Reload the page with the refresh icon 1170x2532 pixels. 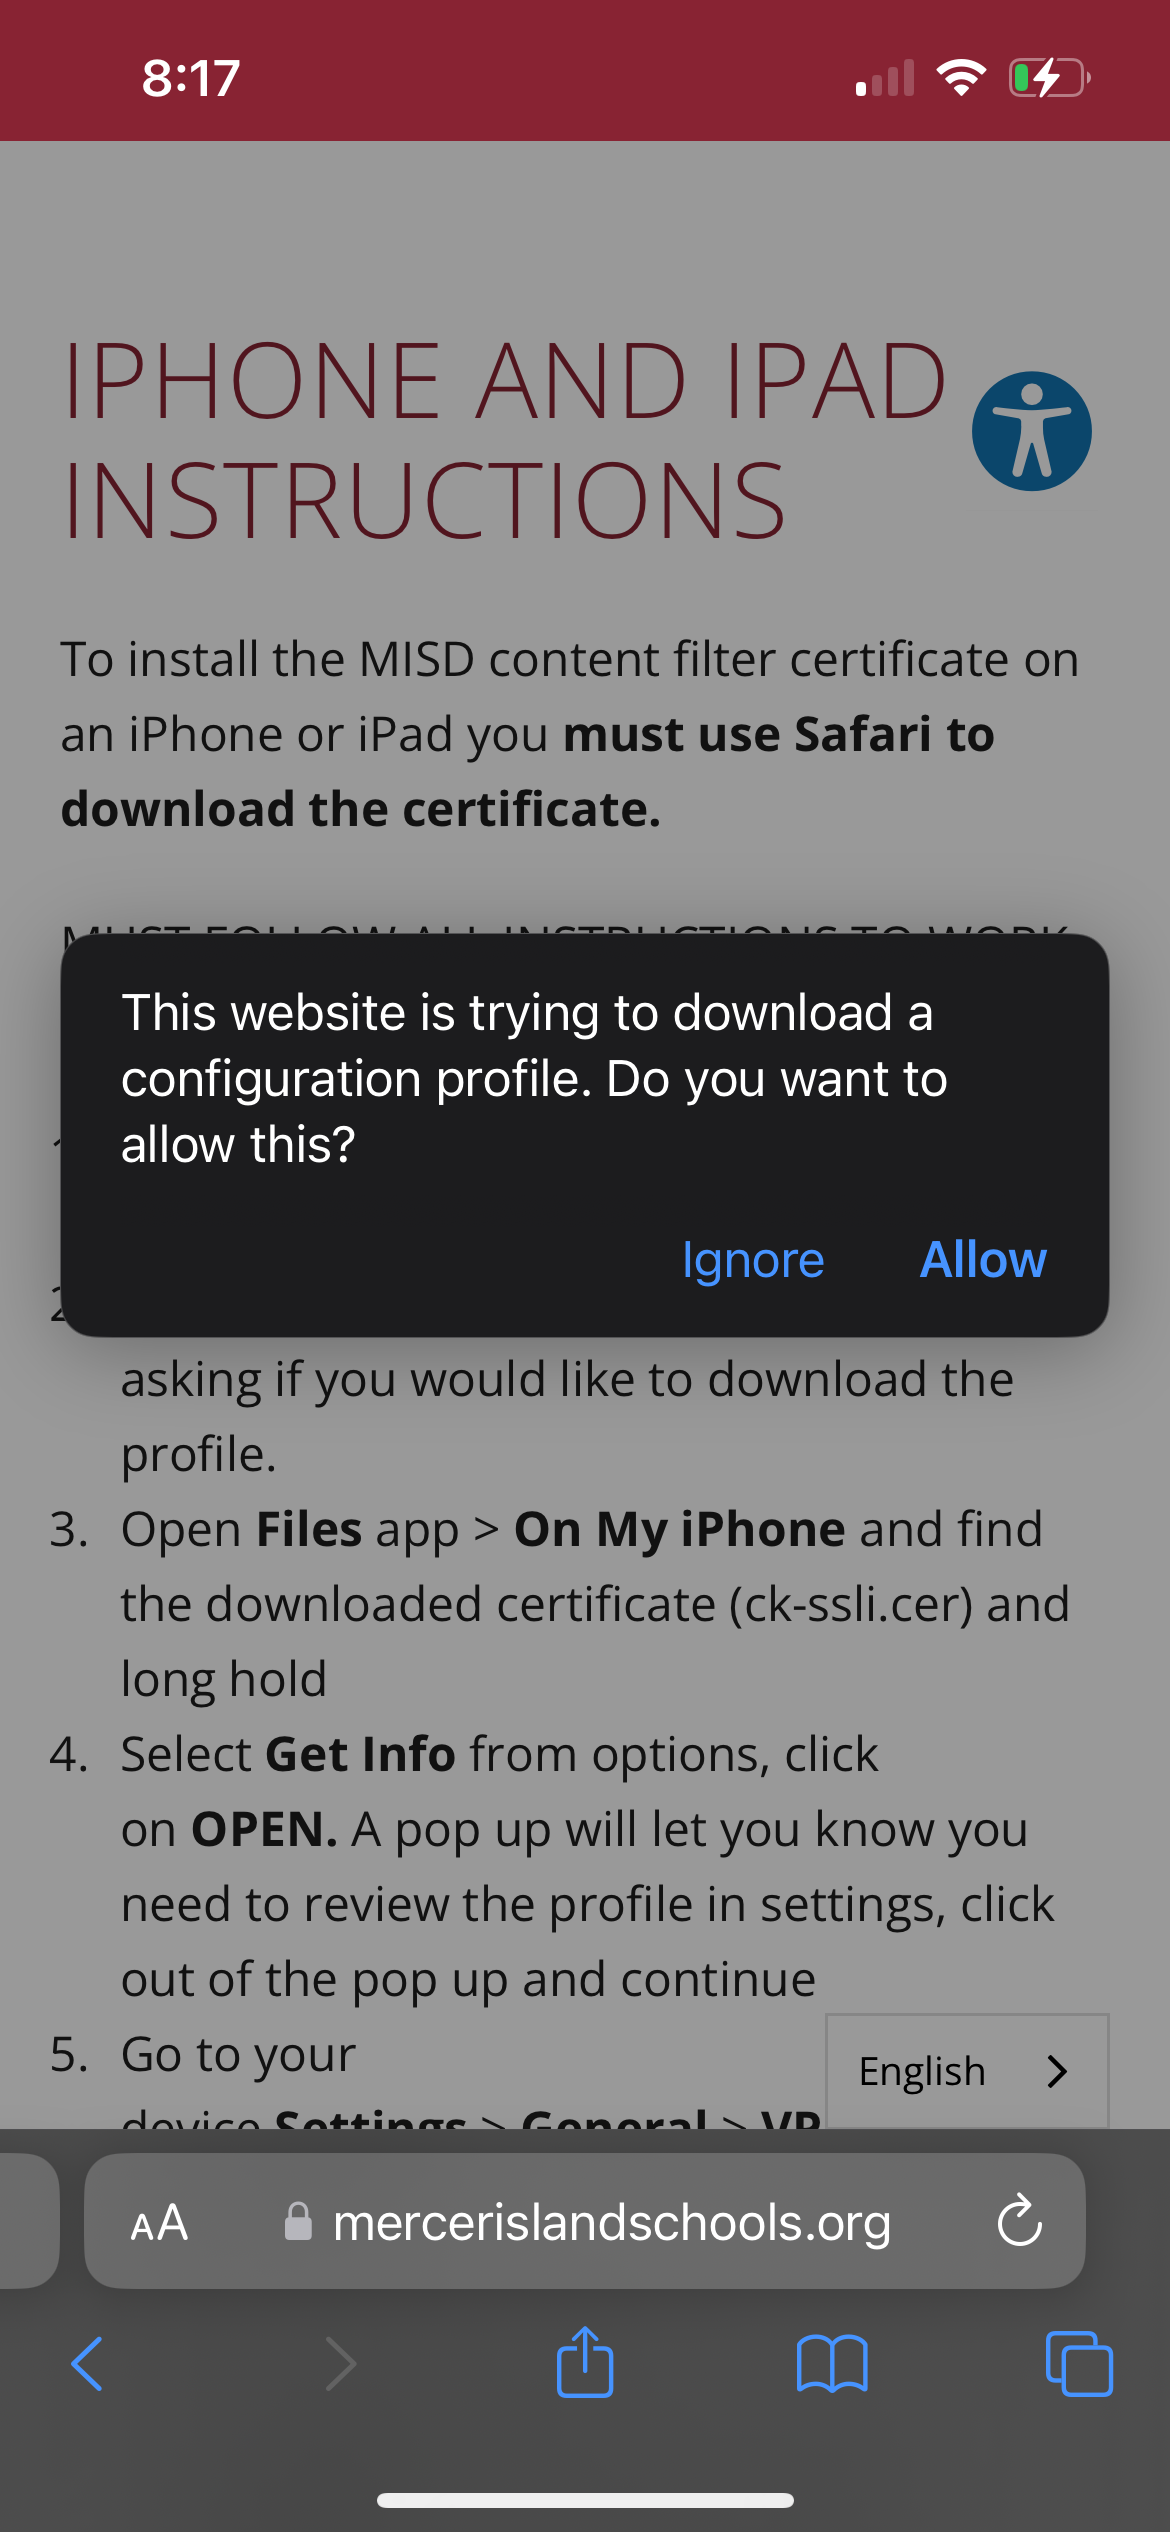[x=1019, y=2222]
